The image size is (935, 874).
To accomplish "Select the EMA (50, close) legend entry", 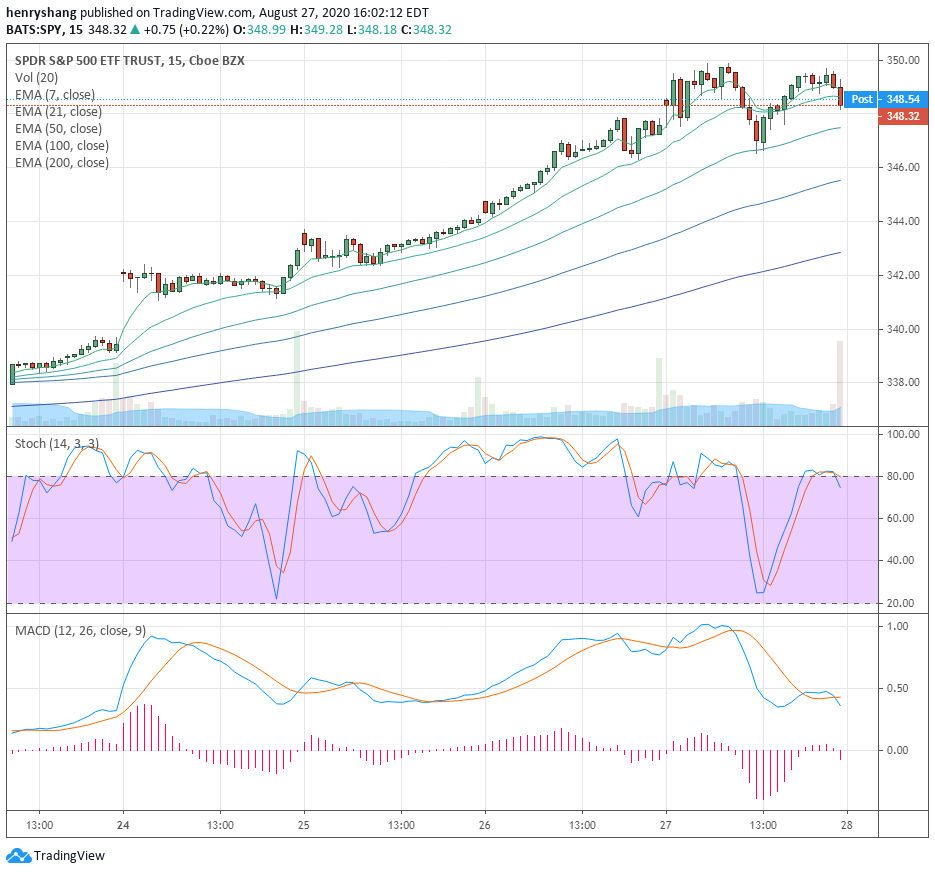I will coord(58,129).
